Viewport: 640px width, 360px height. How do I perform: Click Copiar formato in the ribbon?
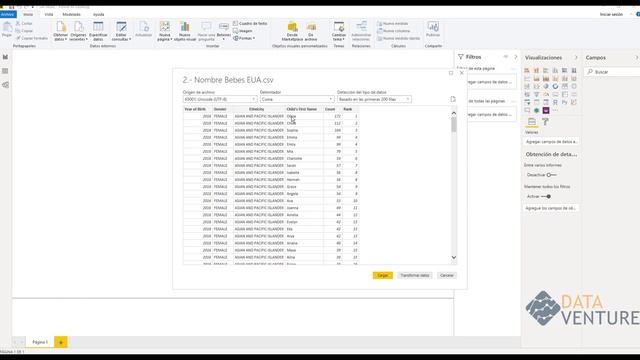32,38
